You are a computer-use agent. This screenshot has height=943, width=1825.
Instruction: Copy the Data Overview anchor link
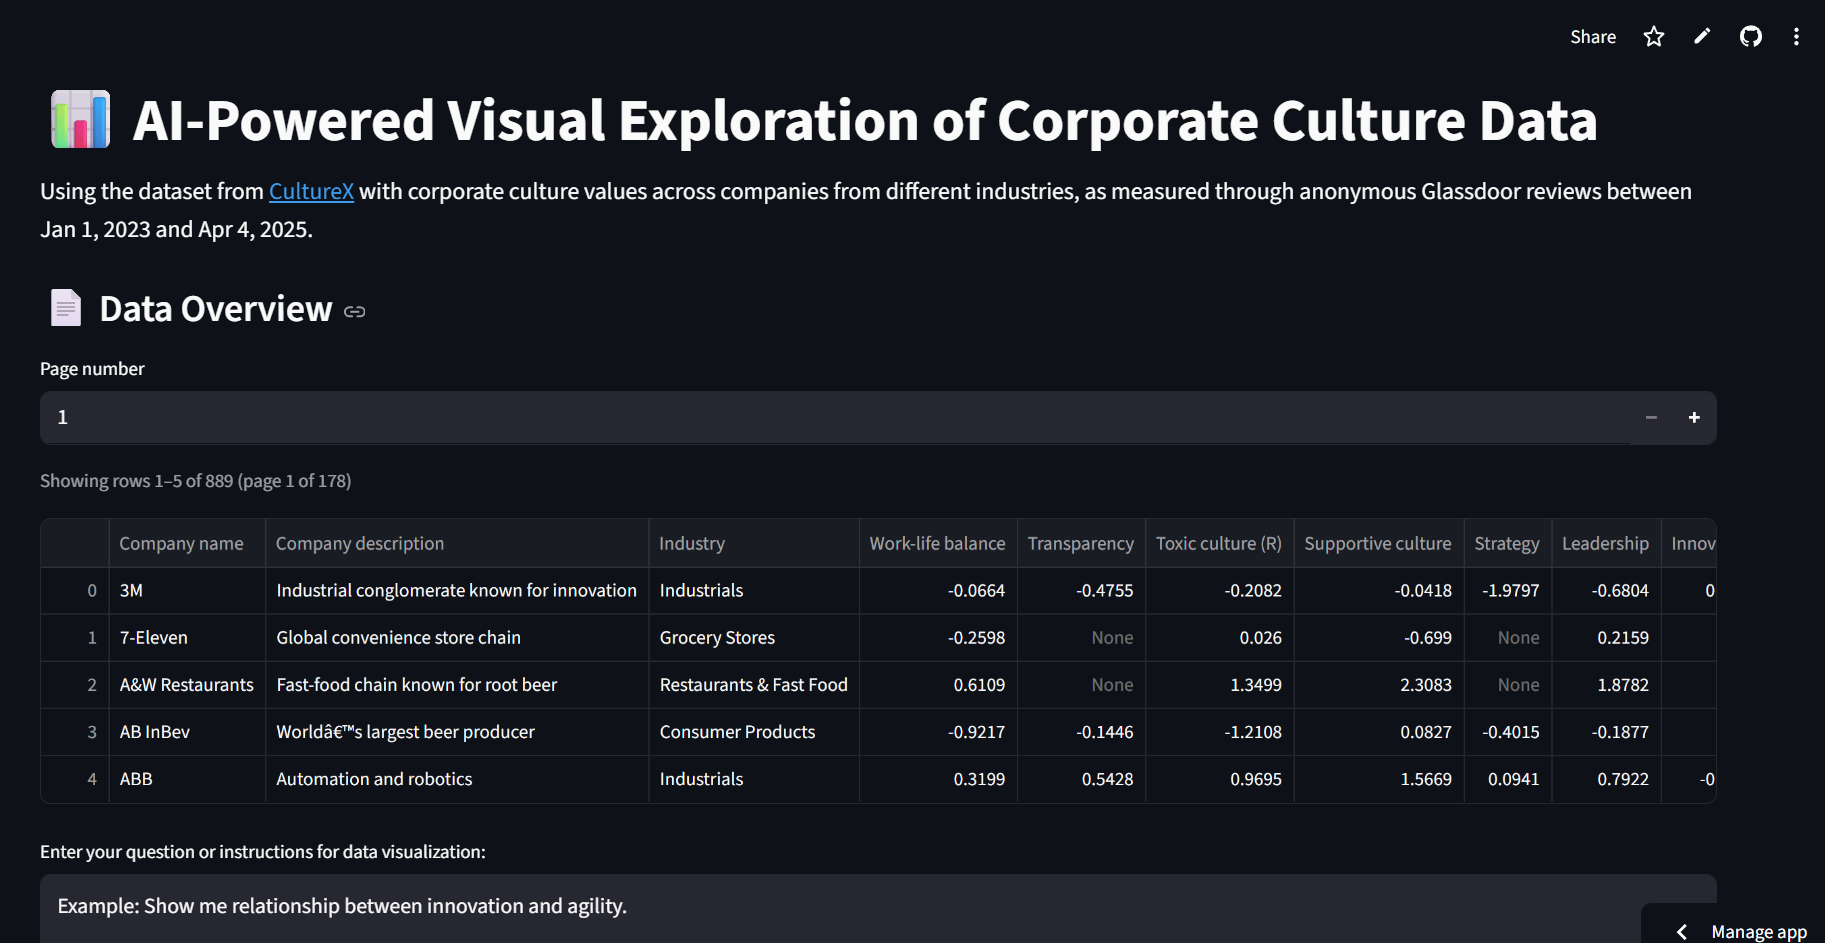(354, 312)
